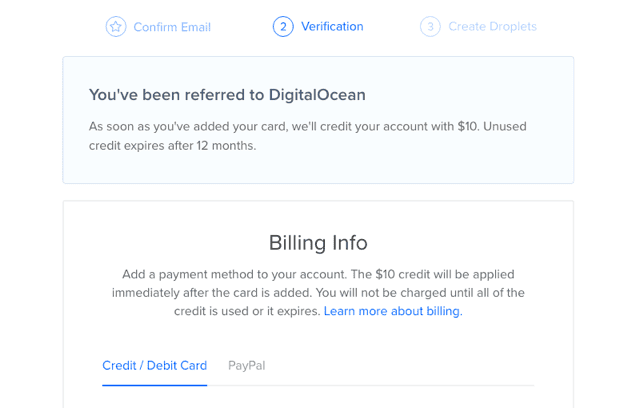This screenshot has width=640, height=408.
Task: Click the word DigitalOcean in the referral heading
Action: coord(317,95)
